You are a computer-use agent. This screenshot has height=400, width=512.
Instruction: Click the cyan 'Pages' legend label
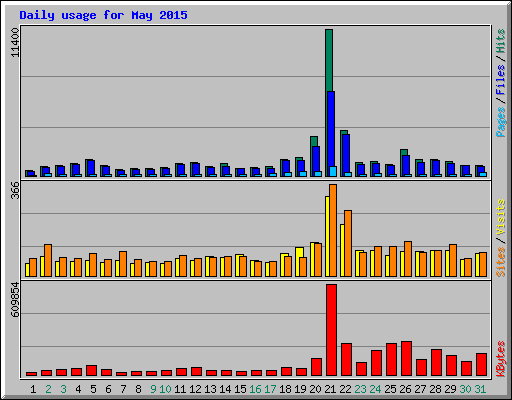pos(501,122)
